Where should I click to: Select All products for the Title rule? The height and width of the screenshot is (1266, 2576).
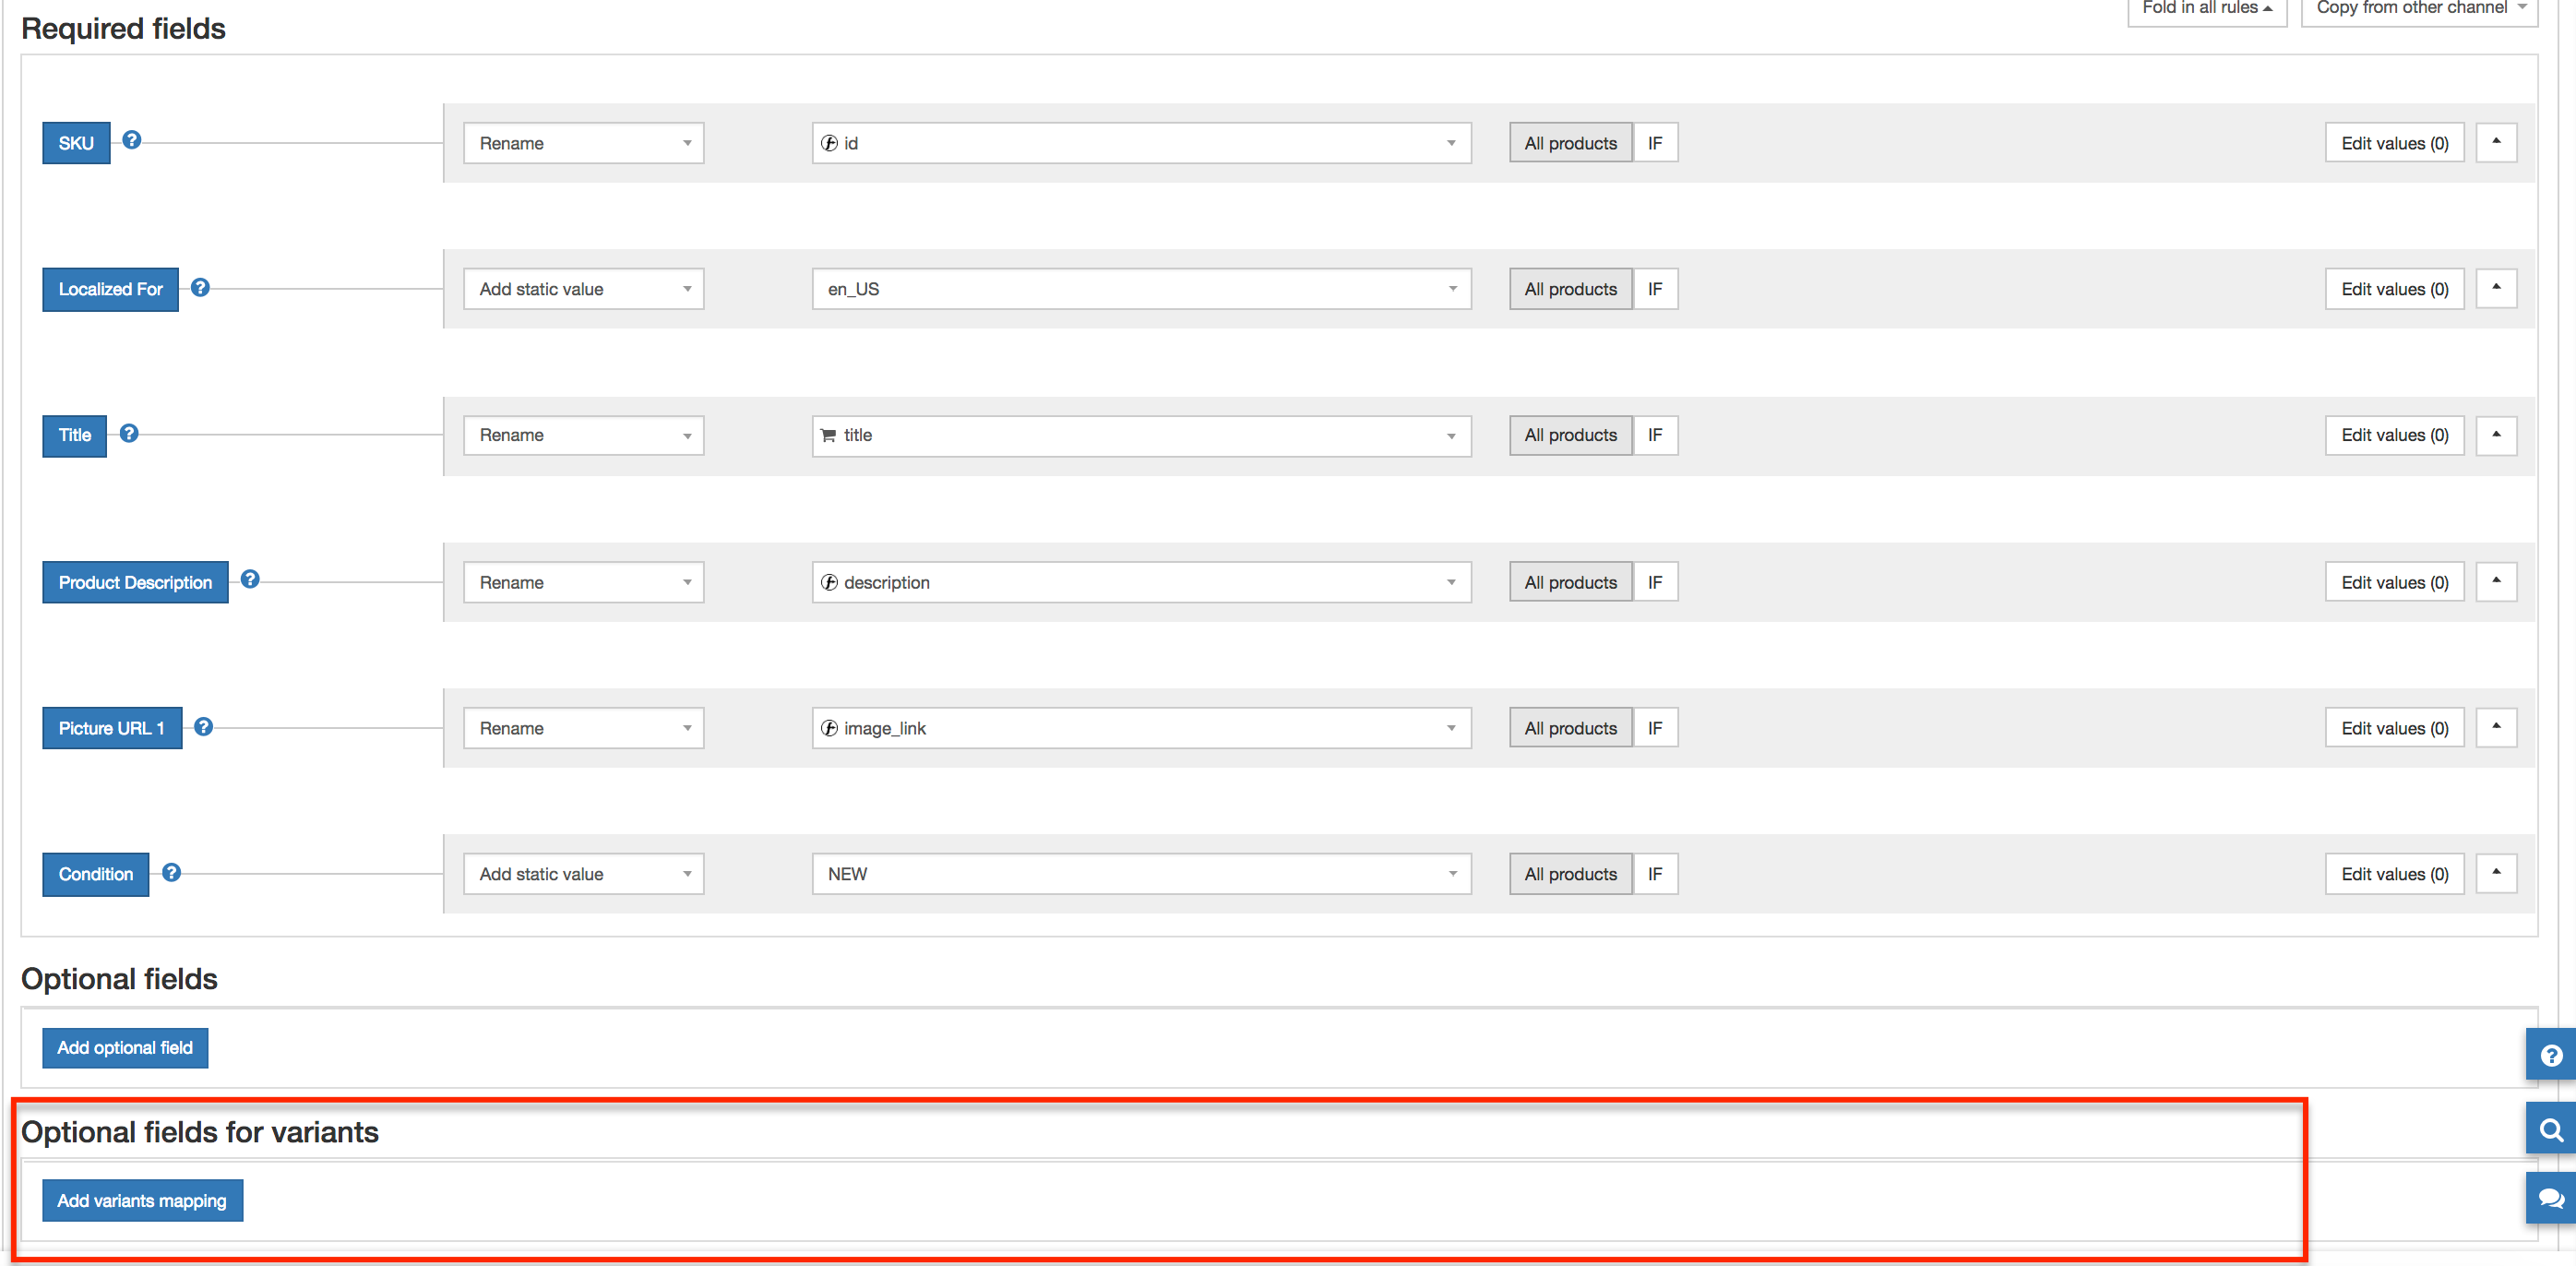coord(1570,435)
